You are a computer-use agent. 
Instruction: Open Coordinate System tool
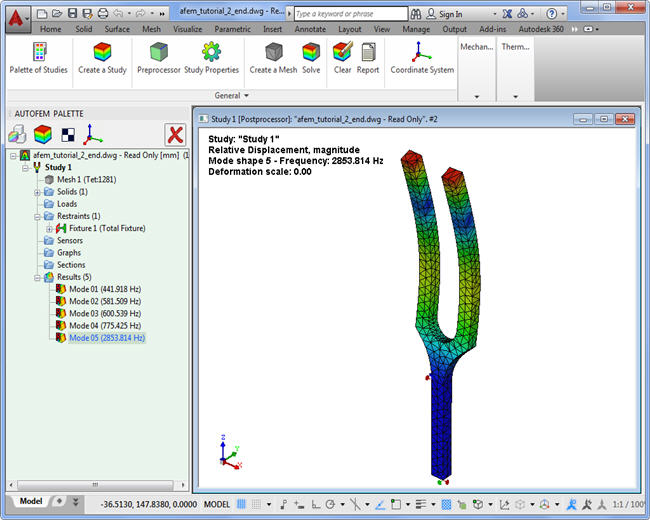coord(422,59)
